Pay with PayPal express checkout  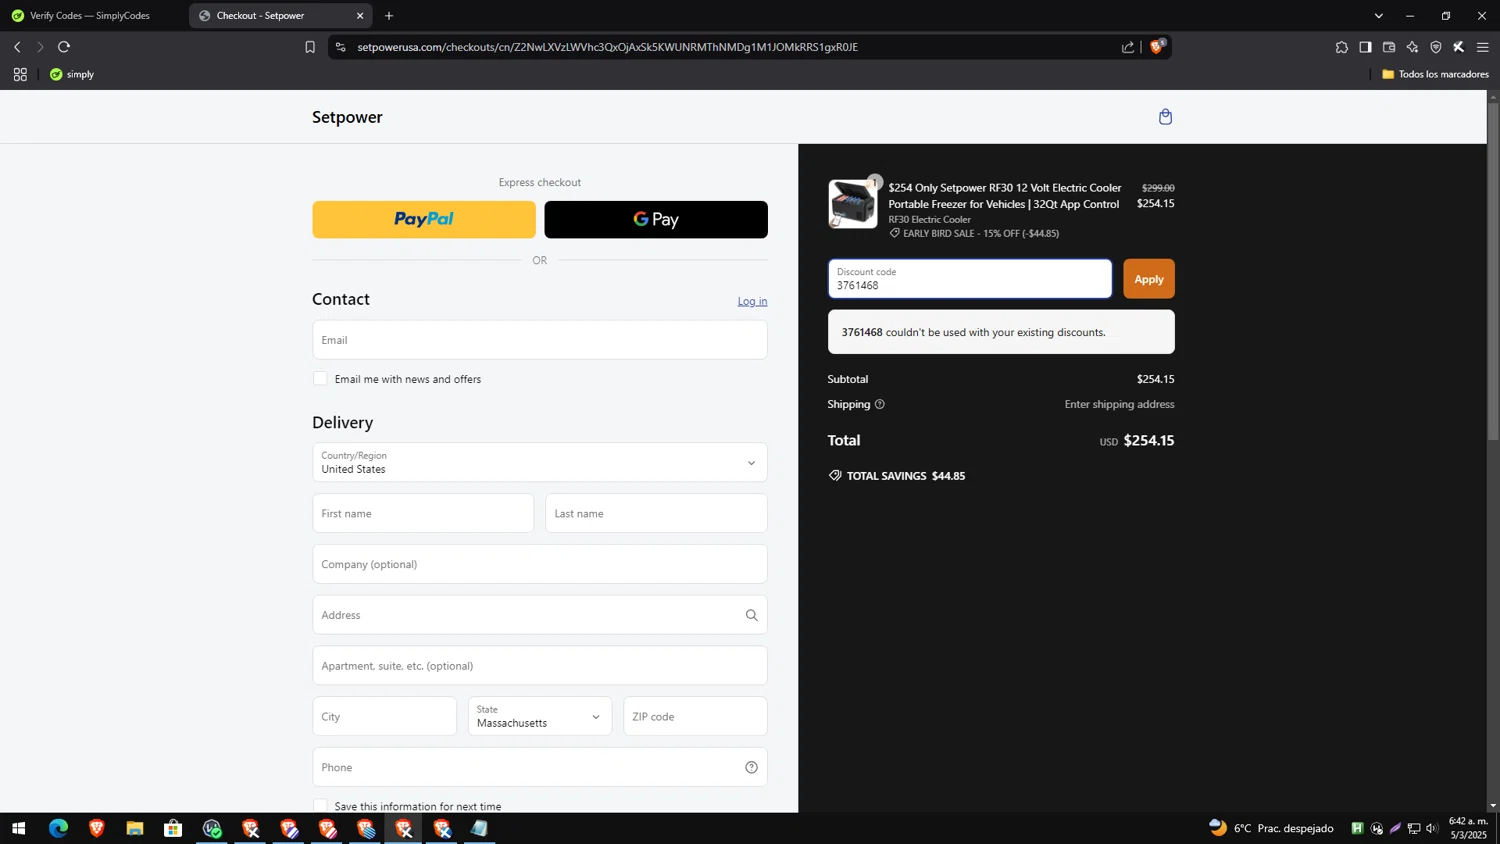pos(424,220)
